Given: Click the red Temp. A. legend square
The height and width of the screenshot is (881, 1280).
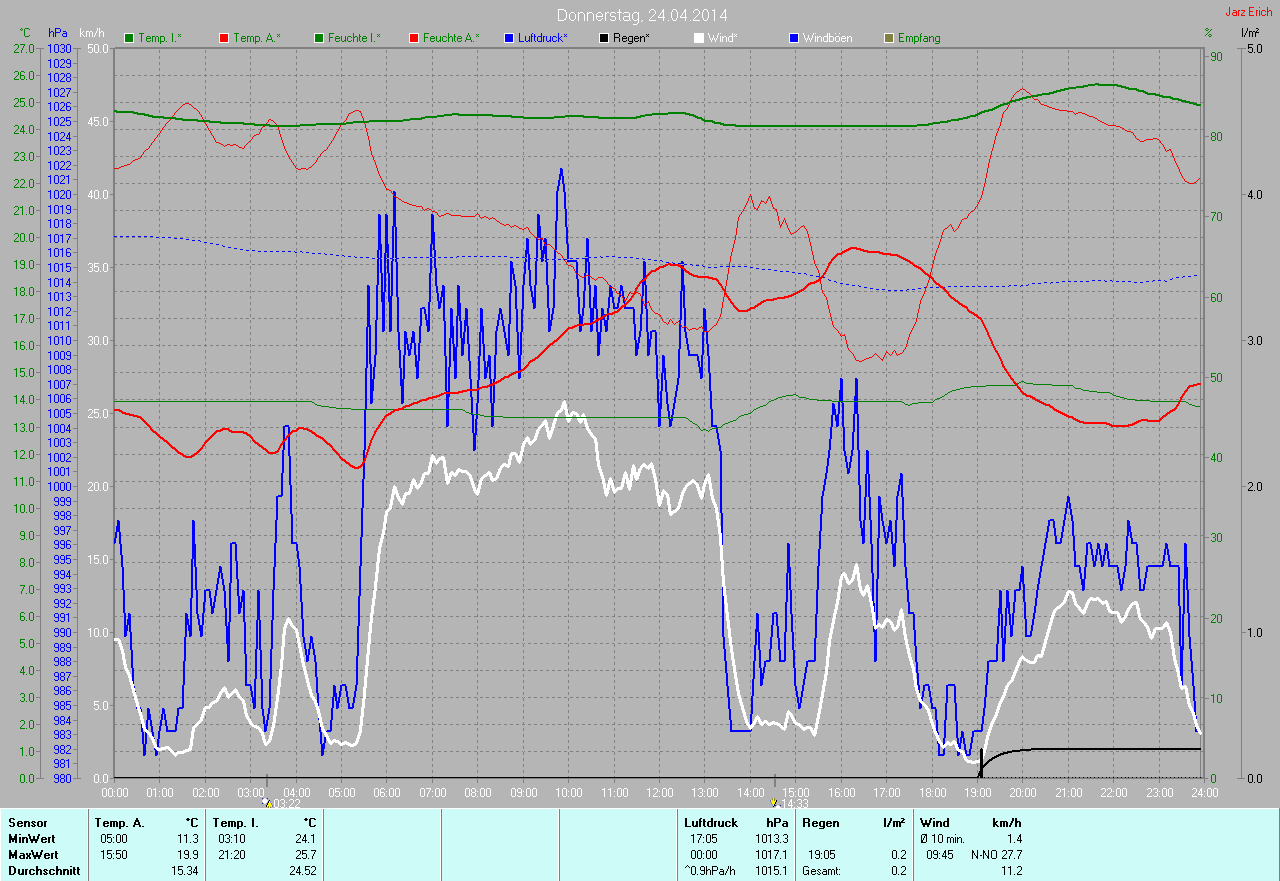Looking at the screenshot, I should pos(224,38).
